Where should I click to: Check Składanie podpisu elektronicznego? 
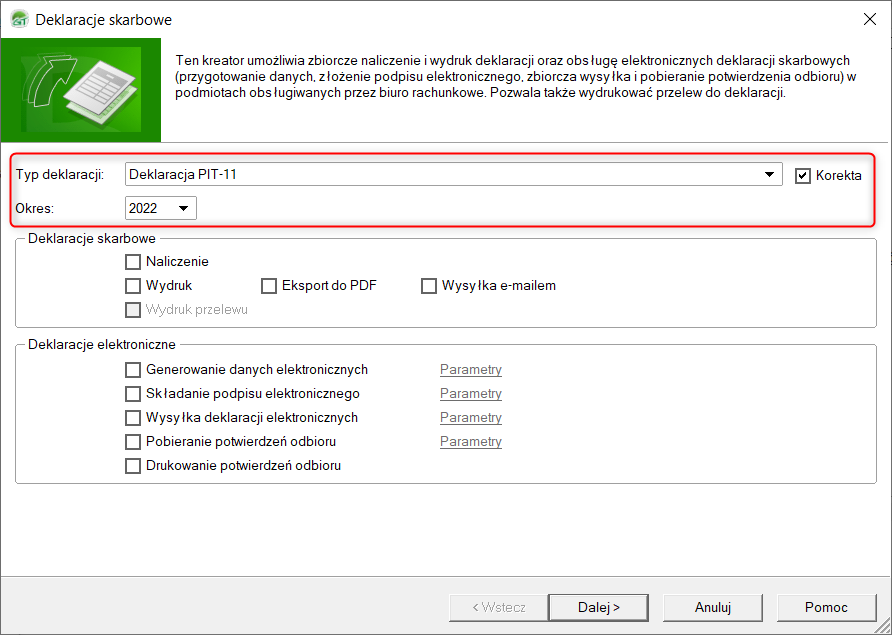[133, 394]
